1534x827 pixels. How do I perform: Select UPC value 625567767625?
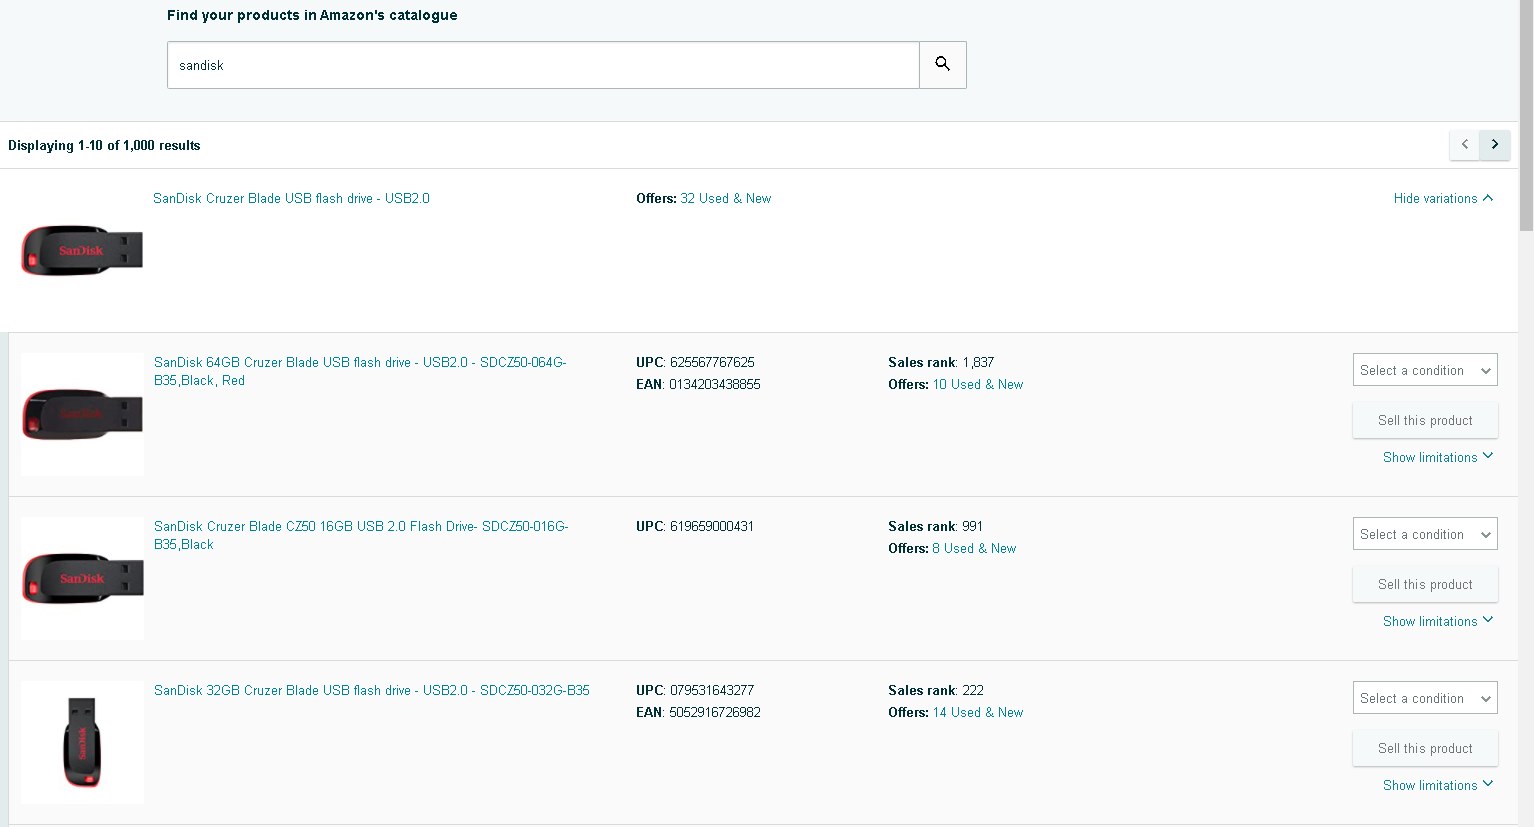712,362
